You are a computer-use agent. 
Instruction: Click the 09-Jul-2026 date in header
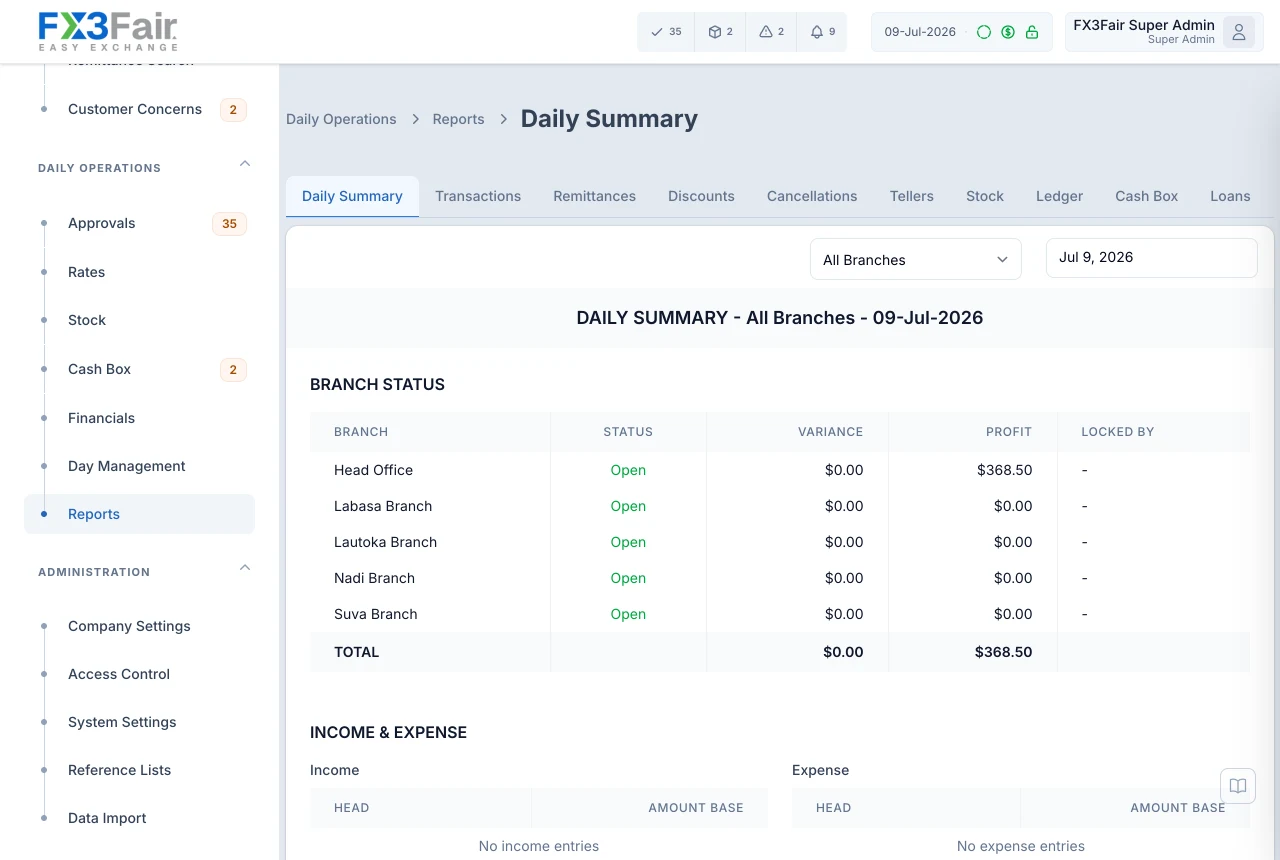coord(920,32)
